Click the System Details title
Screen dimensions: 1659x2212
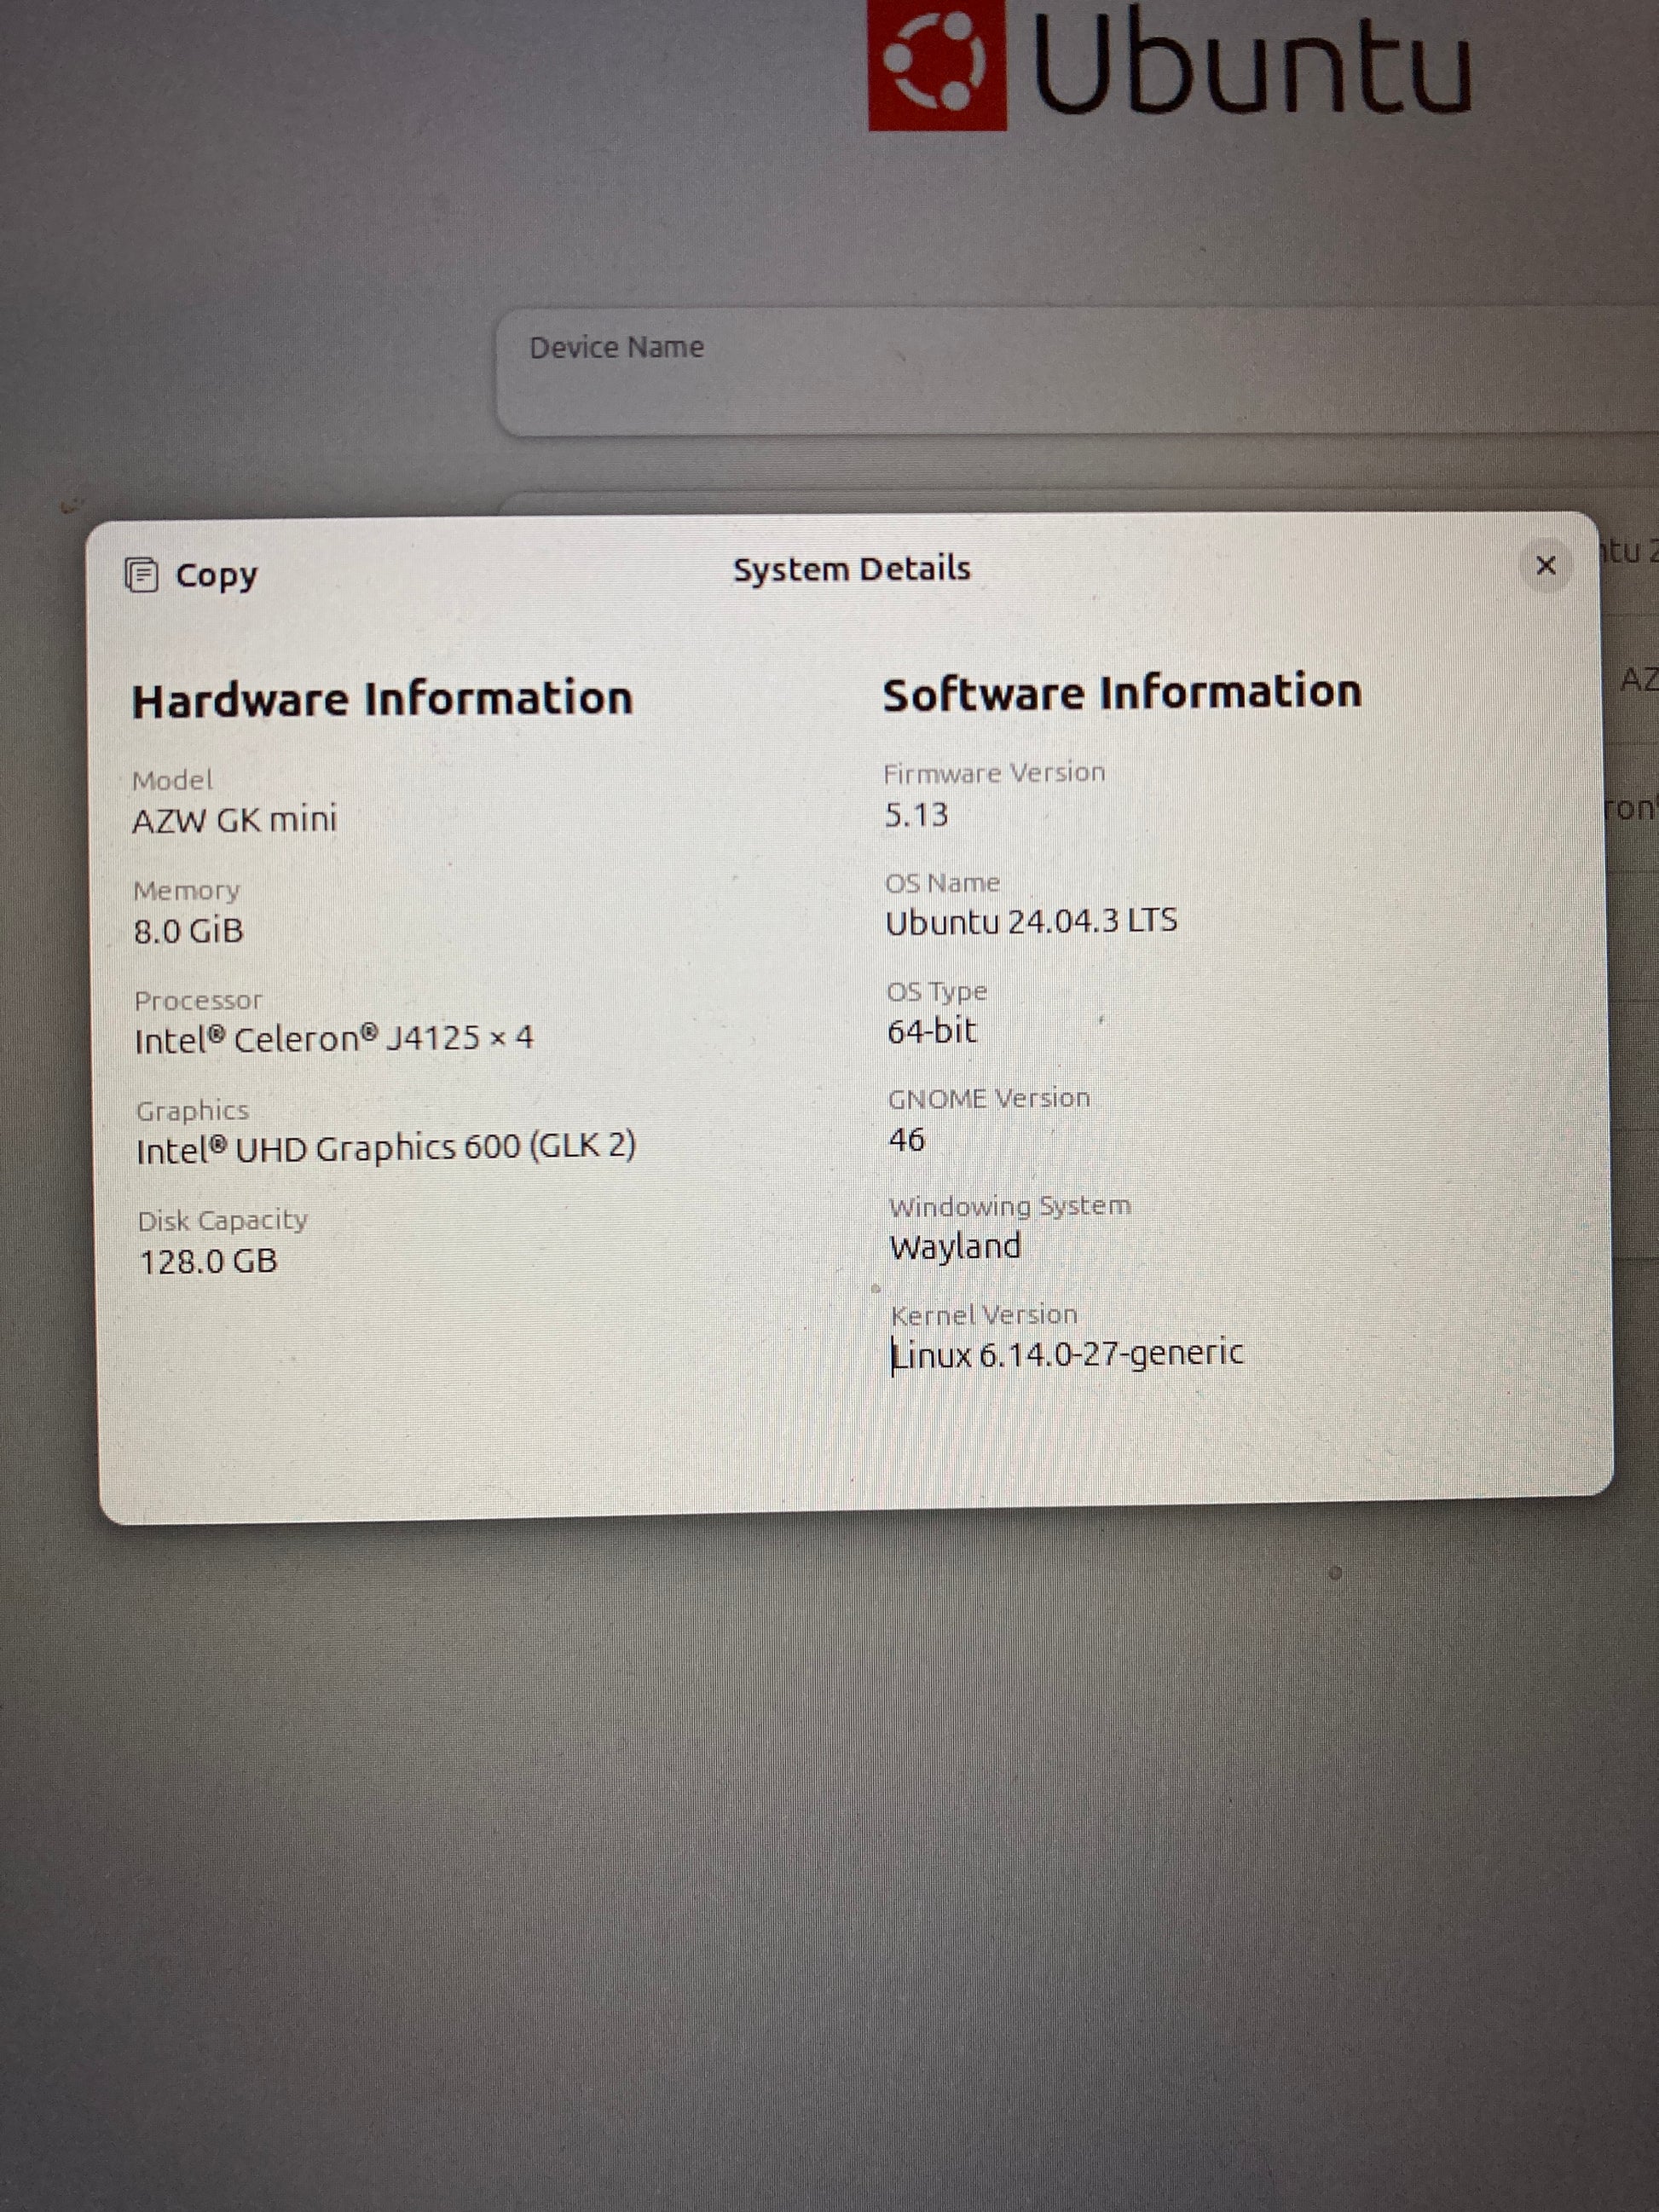coord(851,569)
